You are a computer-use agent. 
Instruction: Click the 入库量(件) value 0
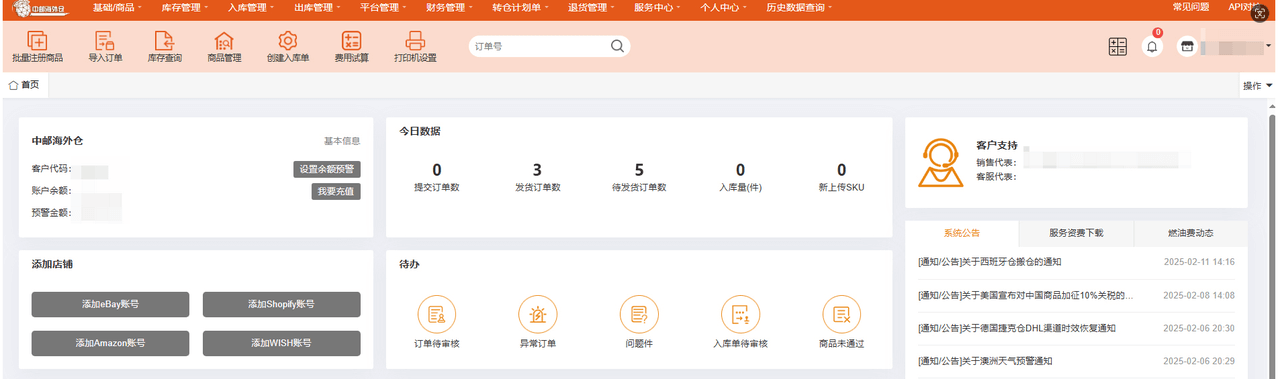click(740, 170)
